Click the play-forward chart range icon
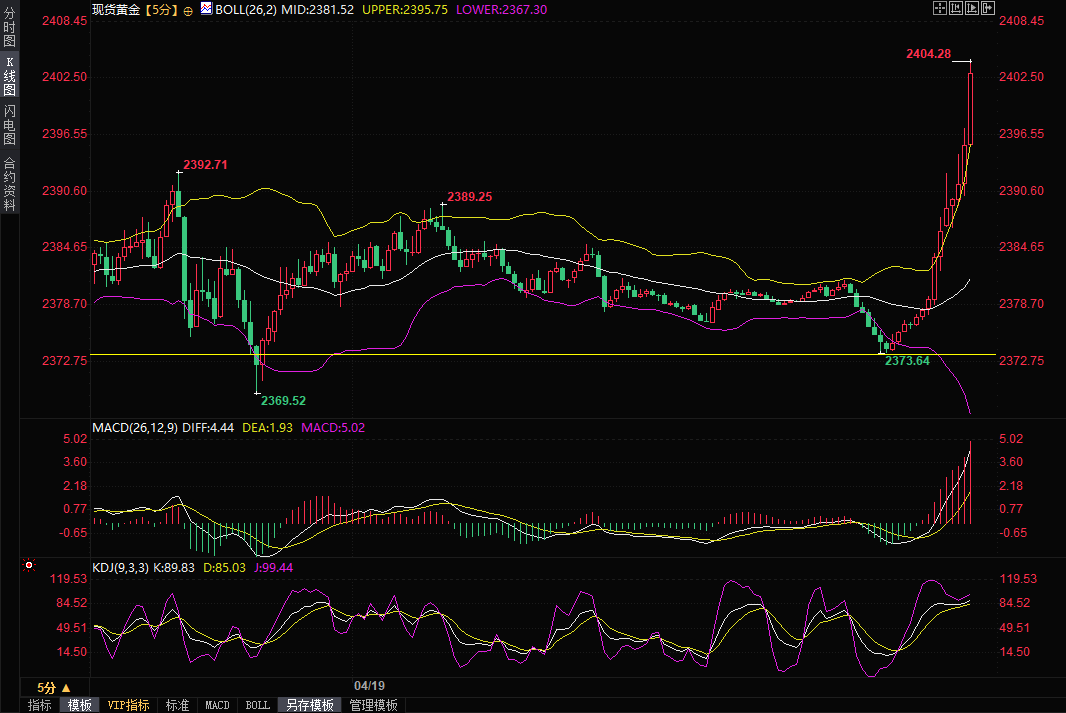The height and width of the screenshot is (713, 1066). pyautogui.click(x=972, y=8)
